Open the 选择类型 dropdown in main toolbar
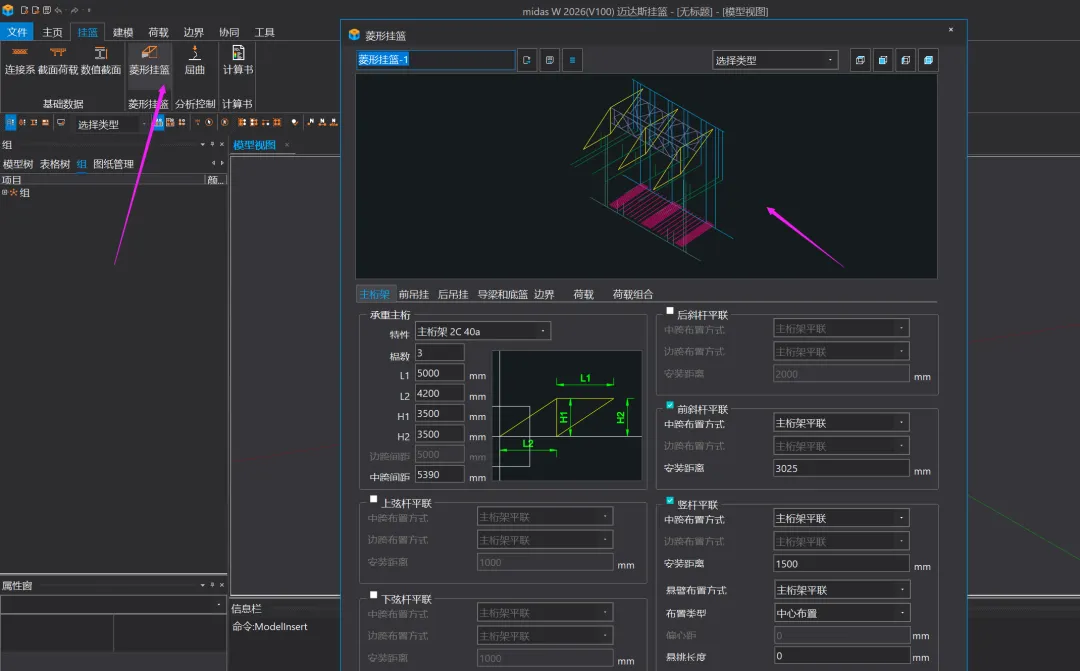 [x=110, y=124]
